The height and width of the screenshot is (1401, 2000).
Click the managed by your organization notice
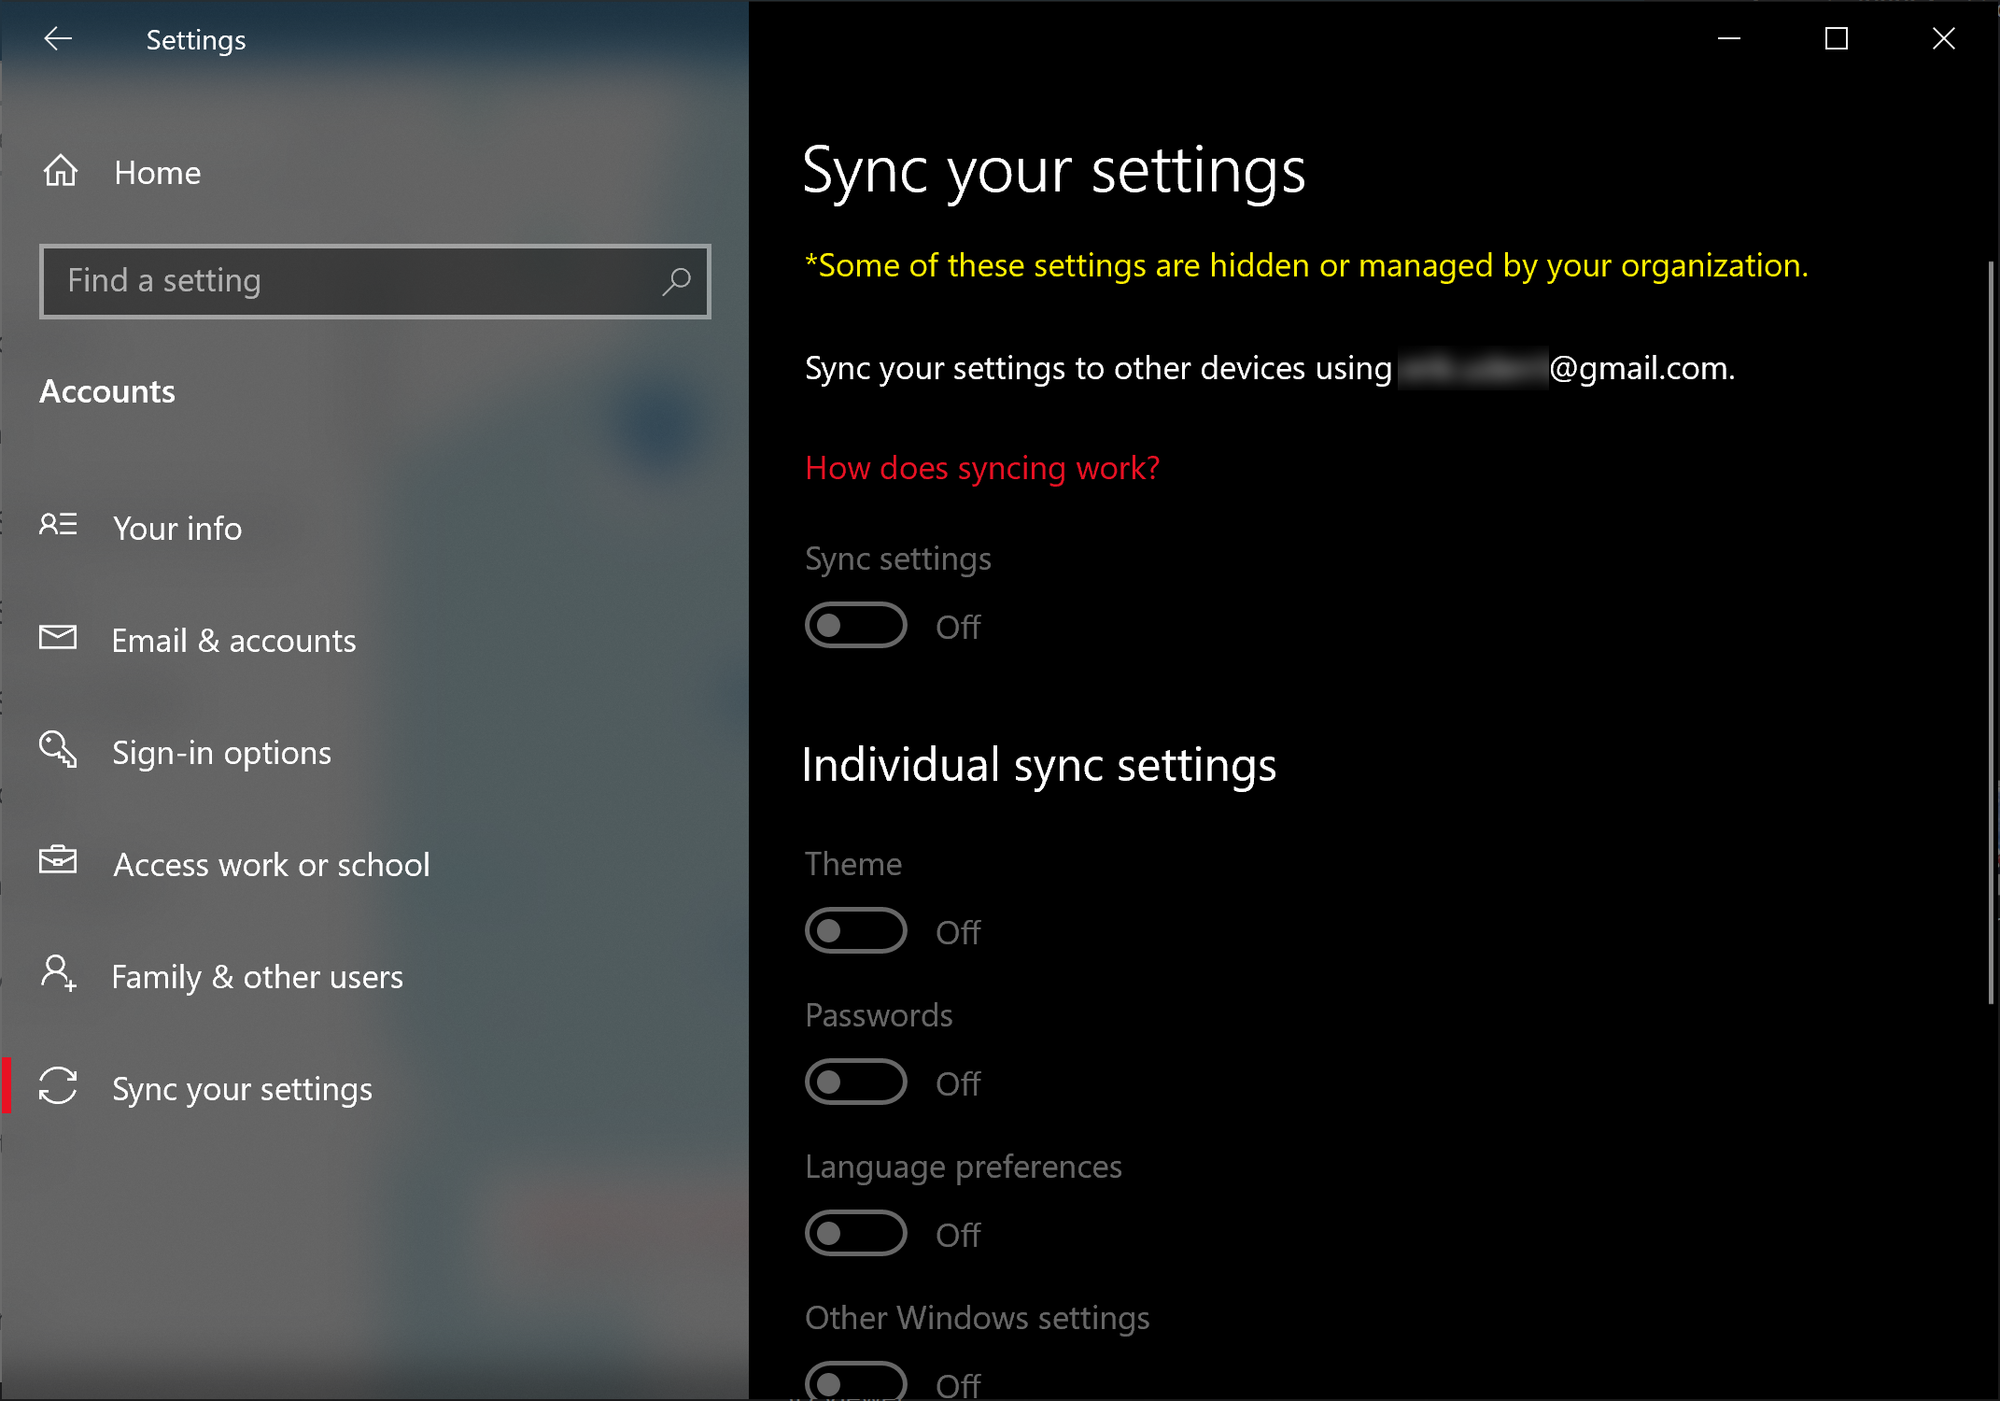coord(1307,266)
